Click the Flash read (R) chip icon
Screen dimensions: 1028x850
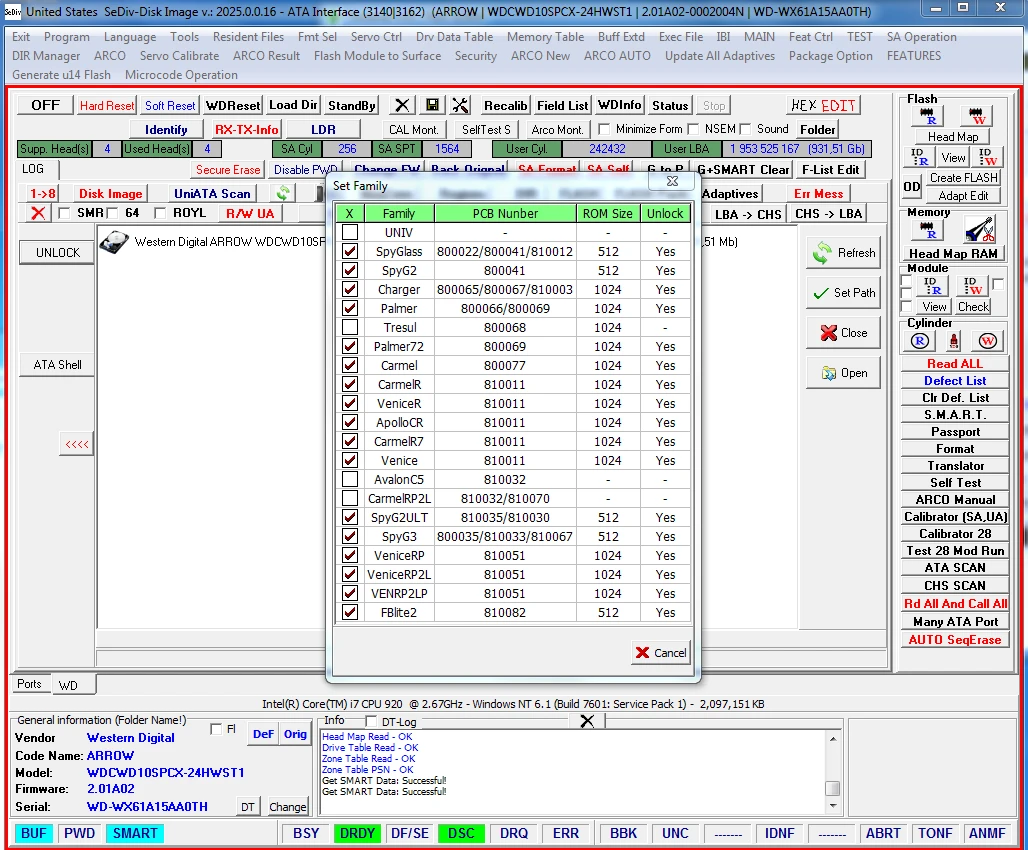927,116
